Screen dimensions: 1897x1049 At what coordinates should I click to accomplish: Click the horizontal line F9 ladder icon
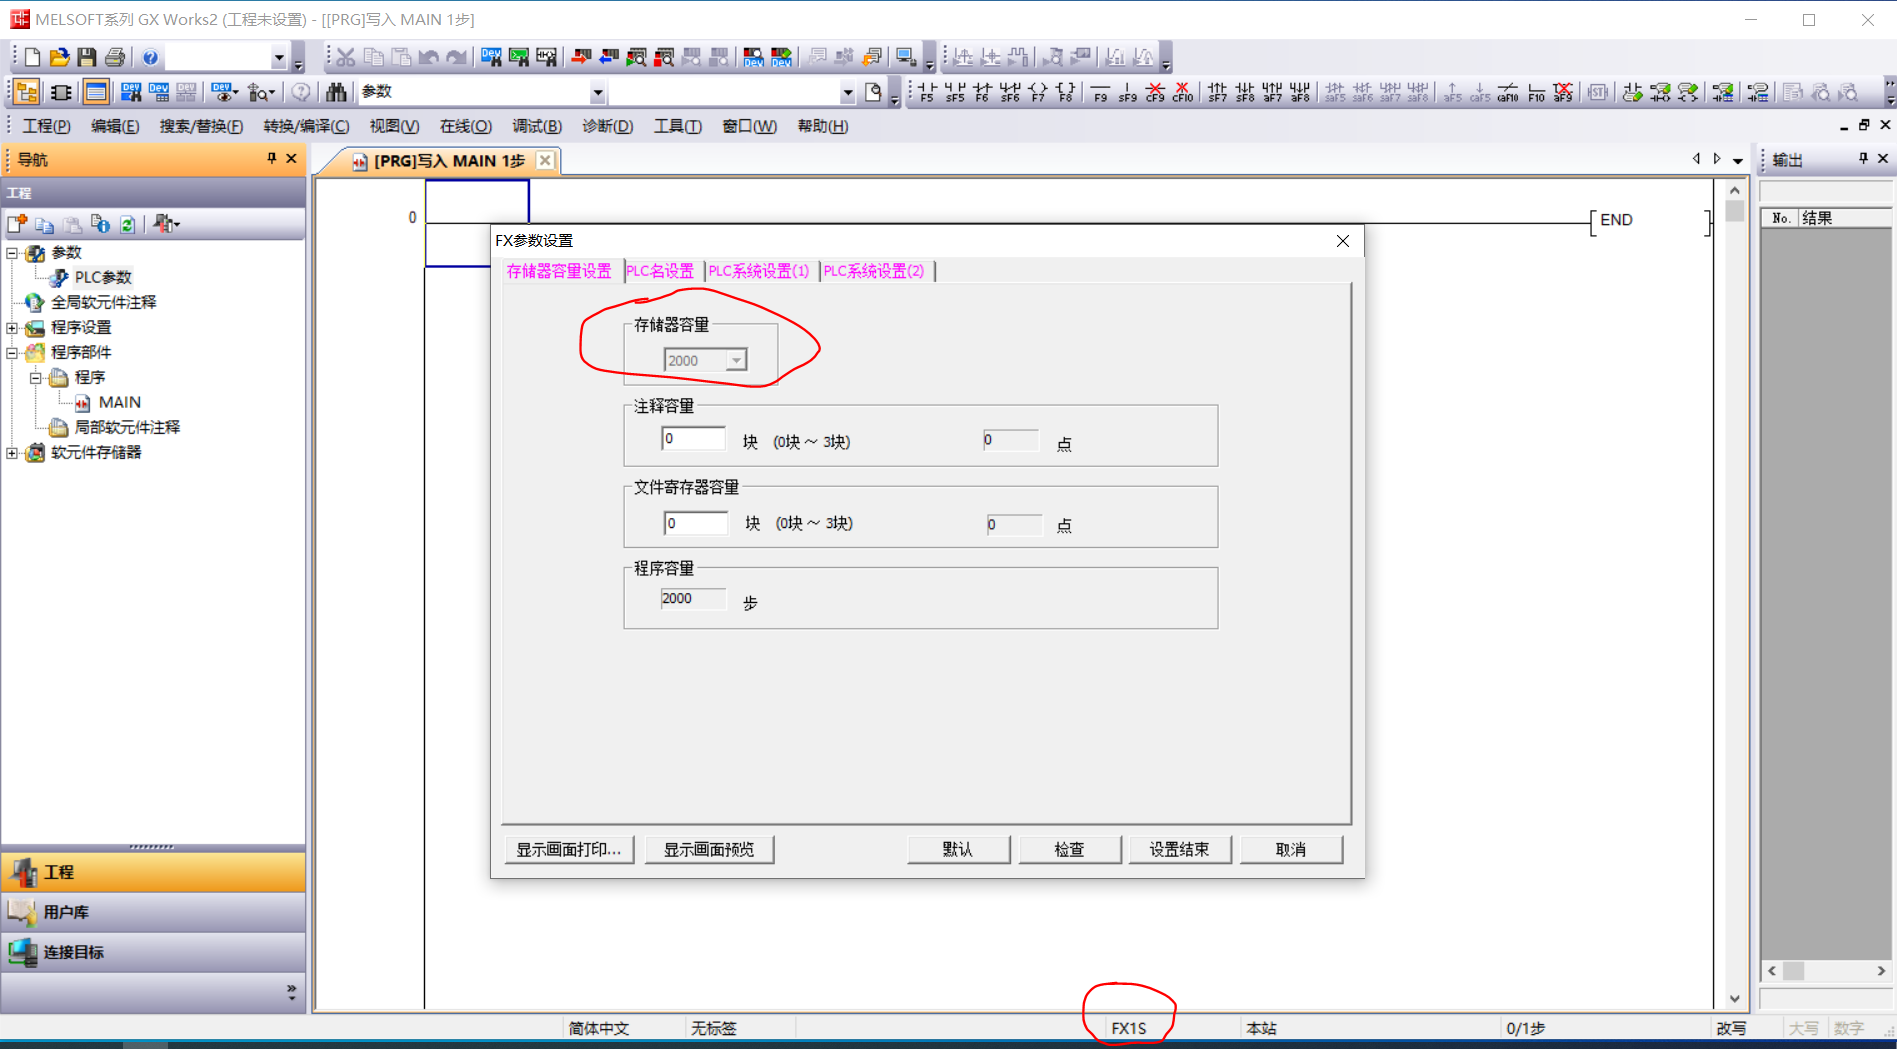[x=1100, y=92]
